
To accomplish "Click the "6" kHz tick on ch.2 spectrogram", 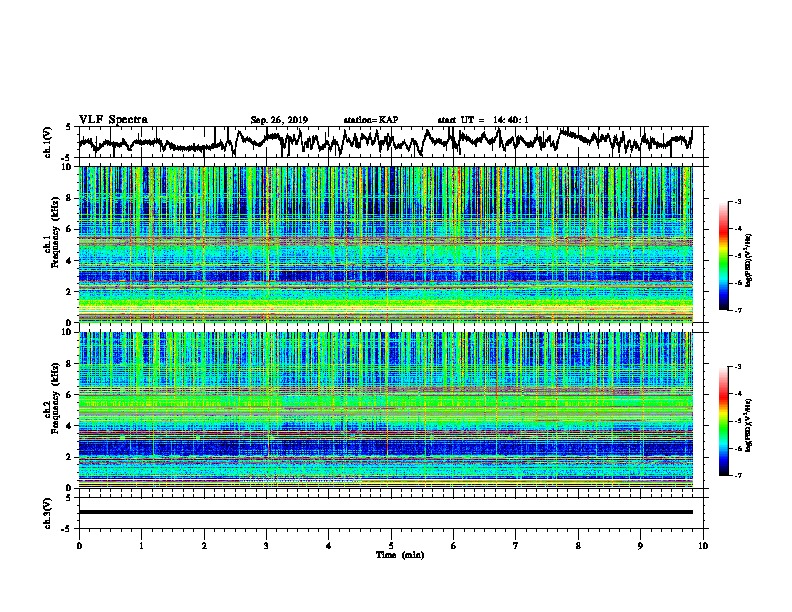I will pos(70,395).
